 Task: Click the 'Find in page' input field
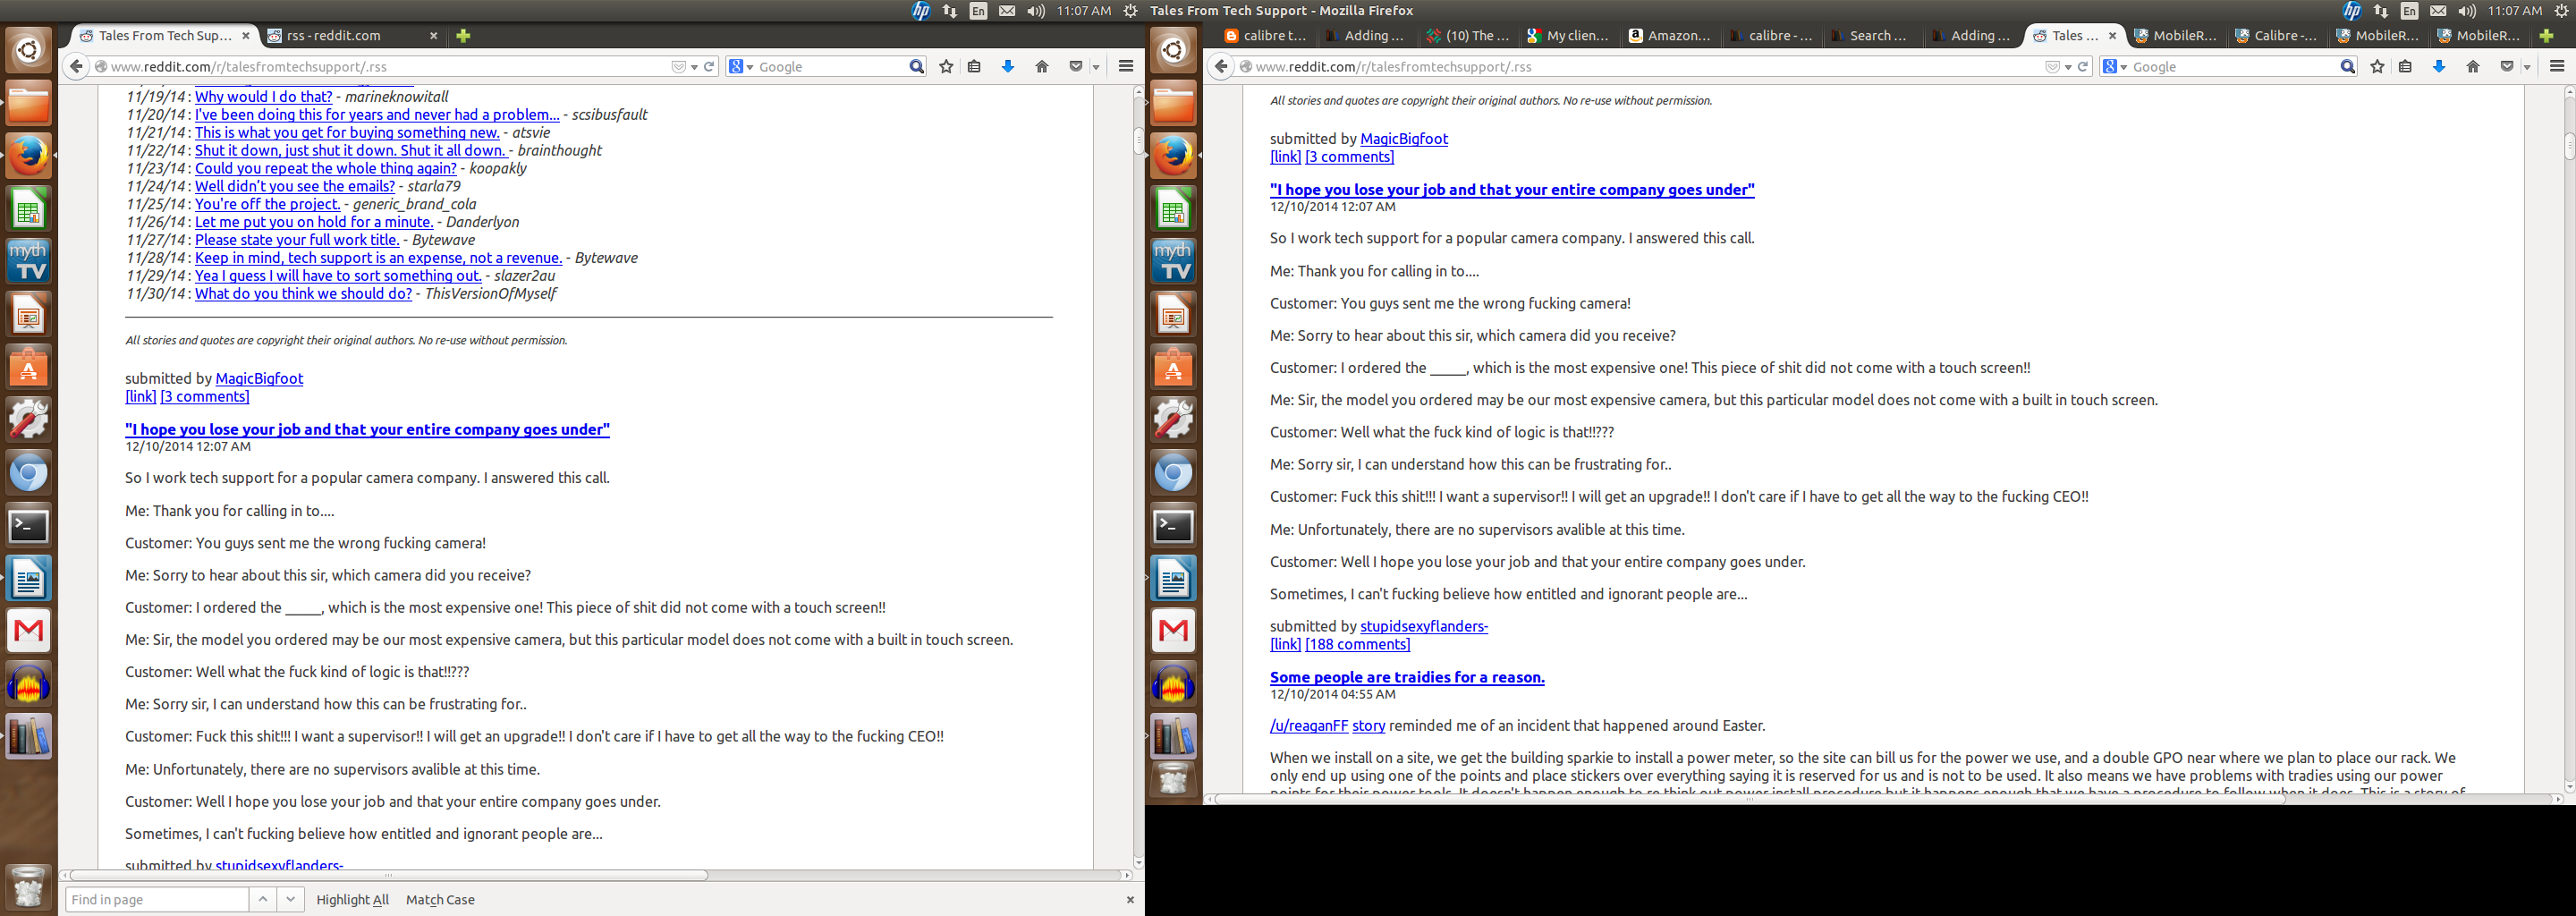[157, 899]
